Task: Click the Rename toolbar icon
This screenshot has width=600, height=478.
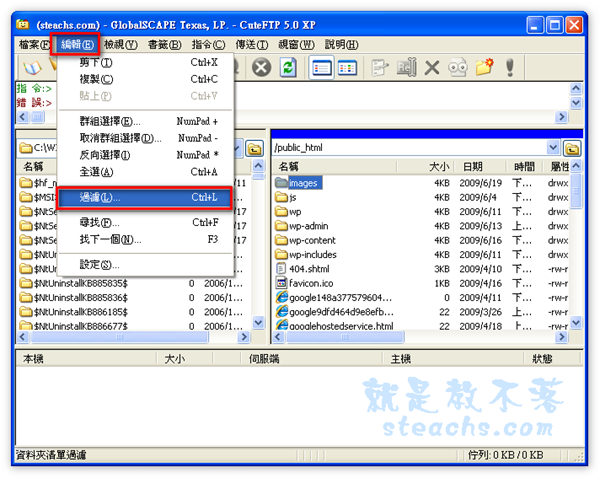Action: tap(406, 68)
